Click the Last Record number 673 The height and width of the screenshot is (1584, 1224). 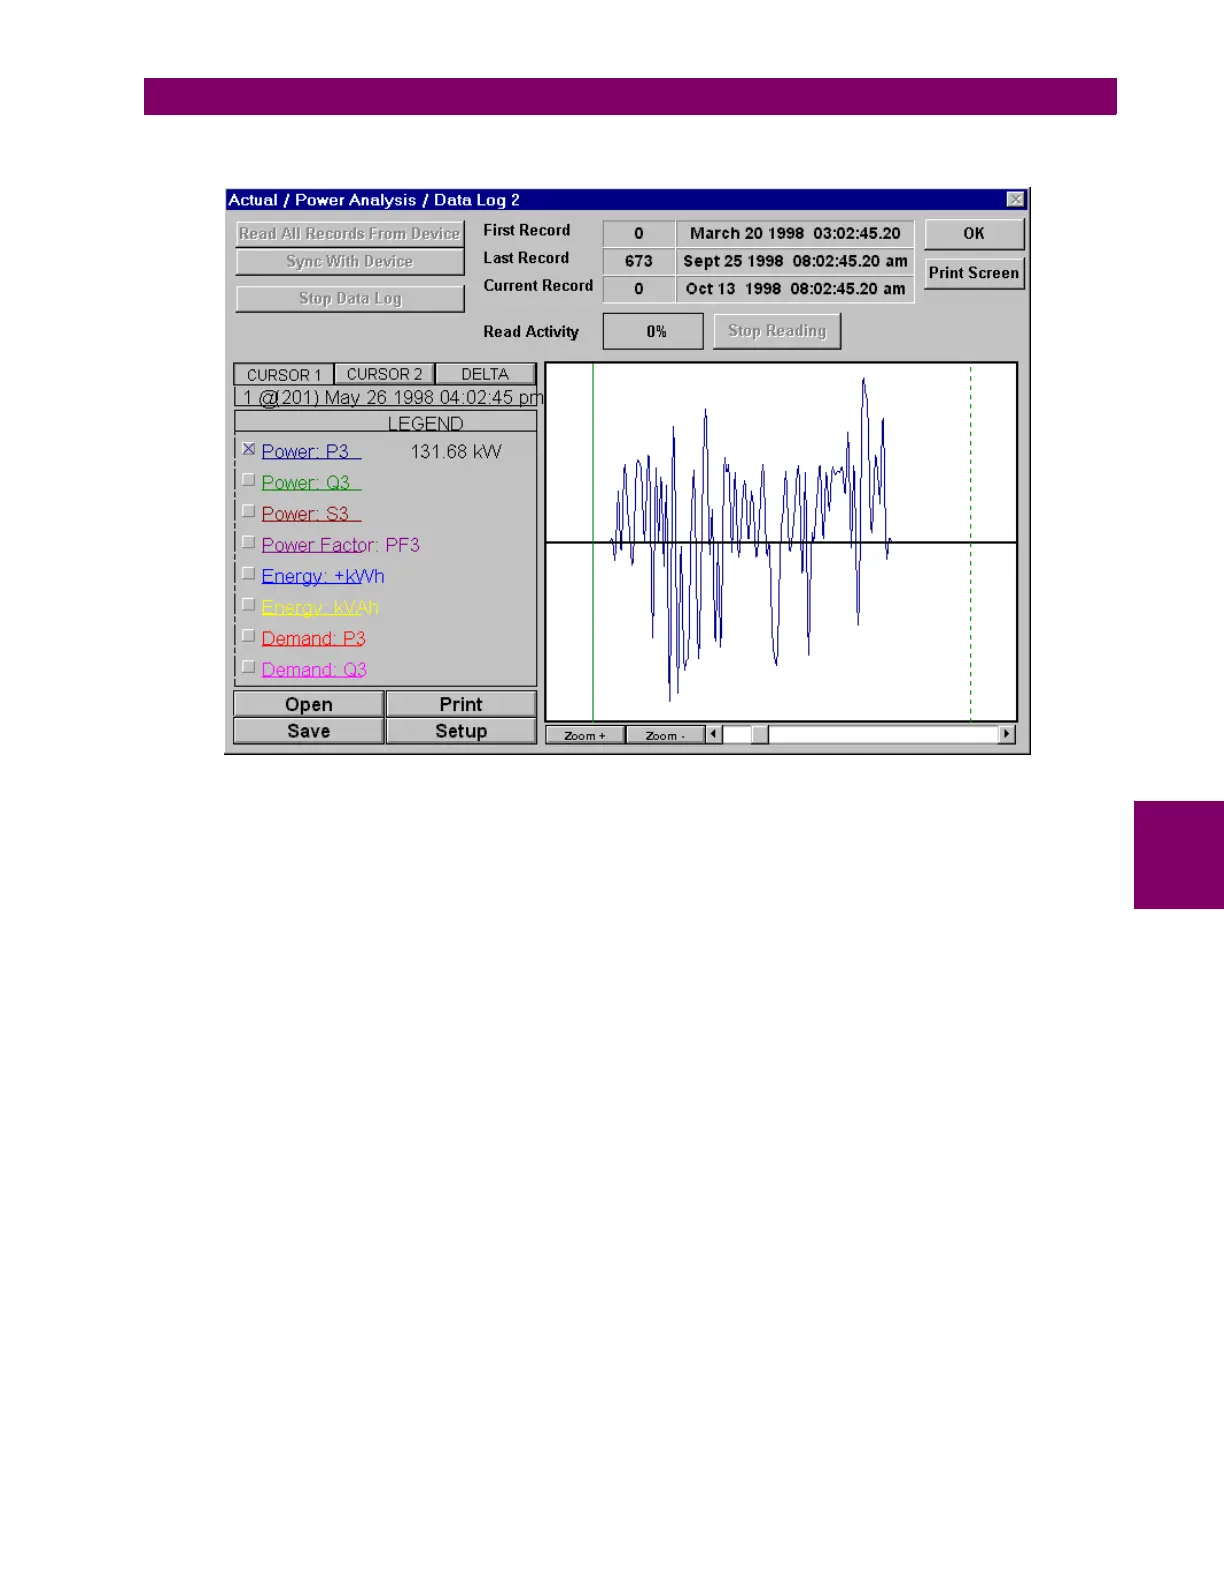click(639, 261)
